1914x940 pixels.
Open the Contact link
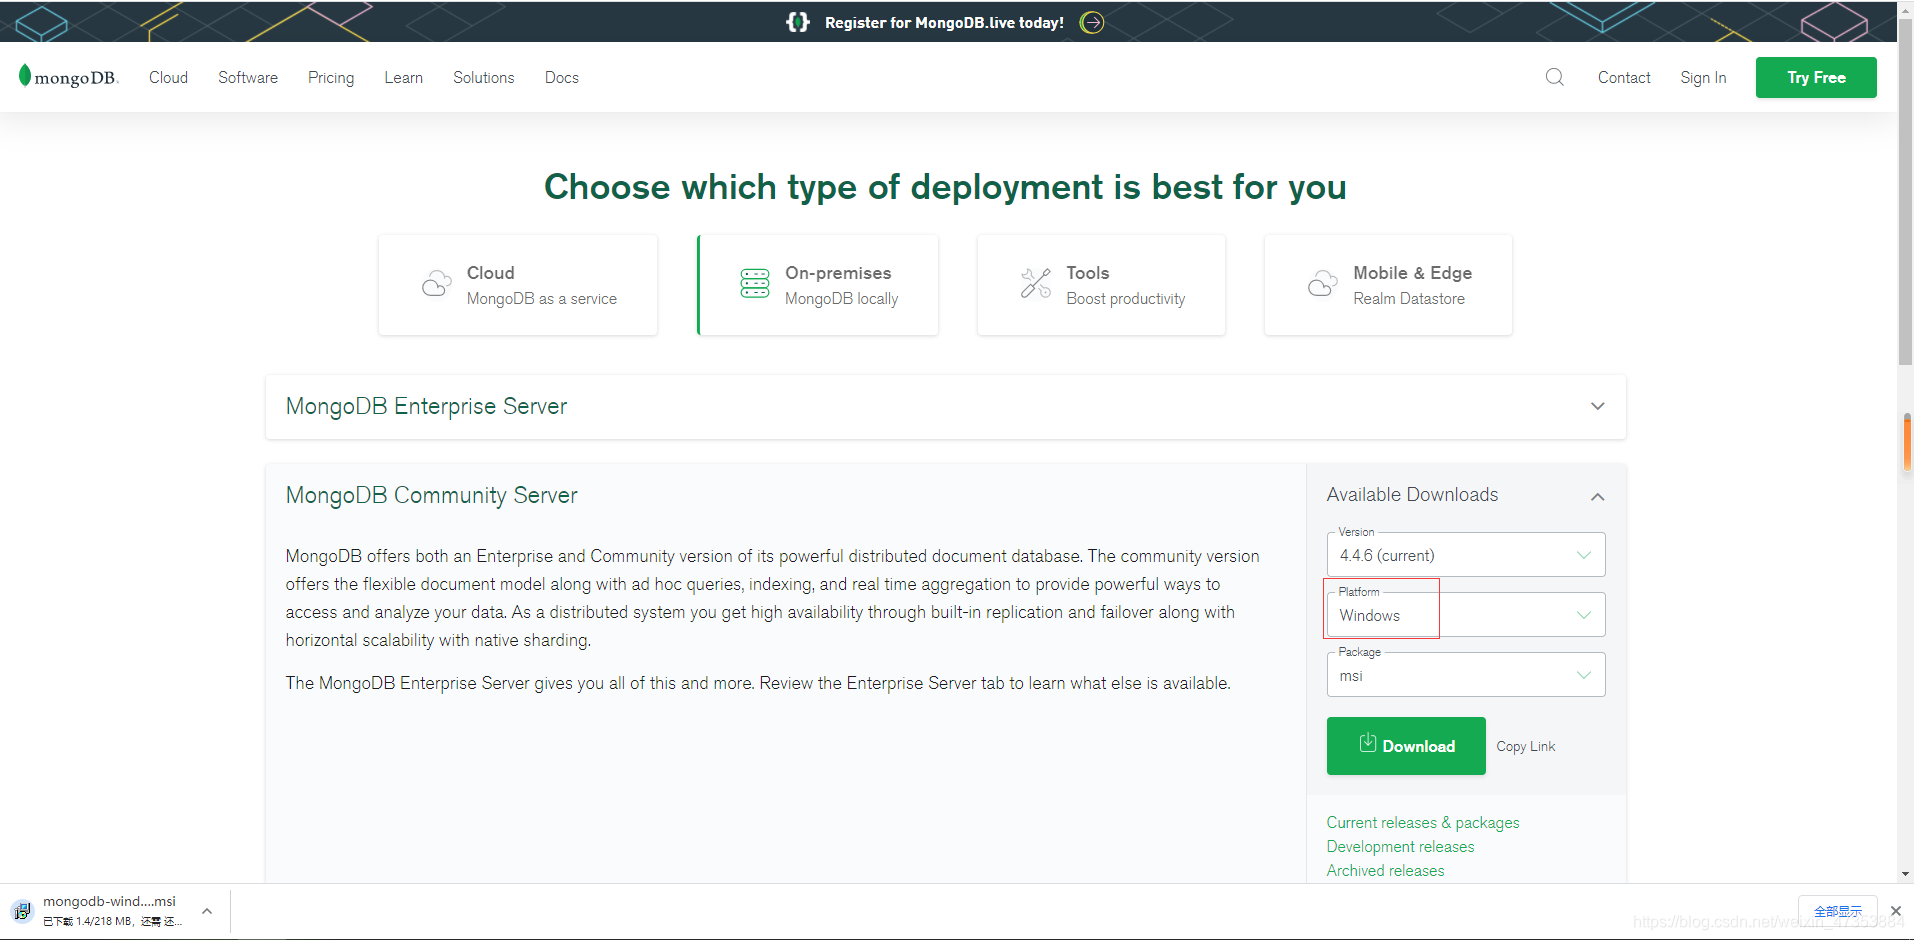click(x=1624, y=77)
